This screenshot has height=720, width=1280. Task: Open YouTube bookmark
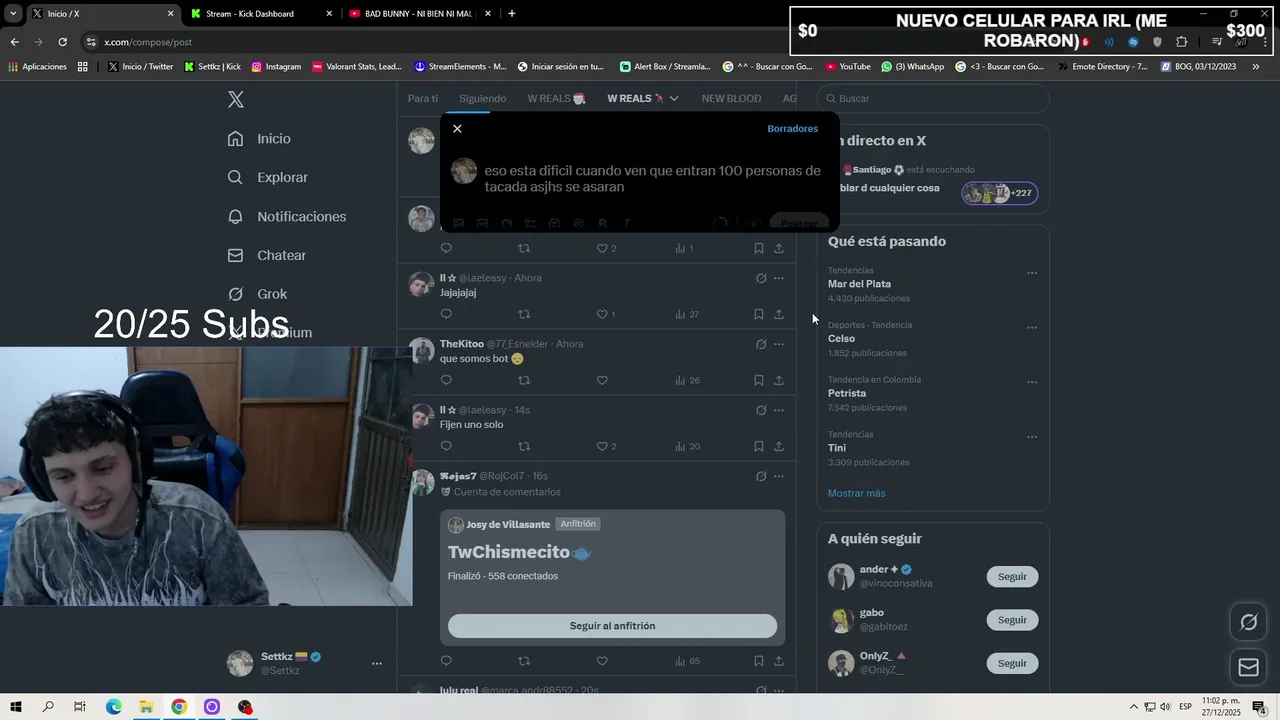[847, 67]
